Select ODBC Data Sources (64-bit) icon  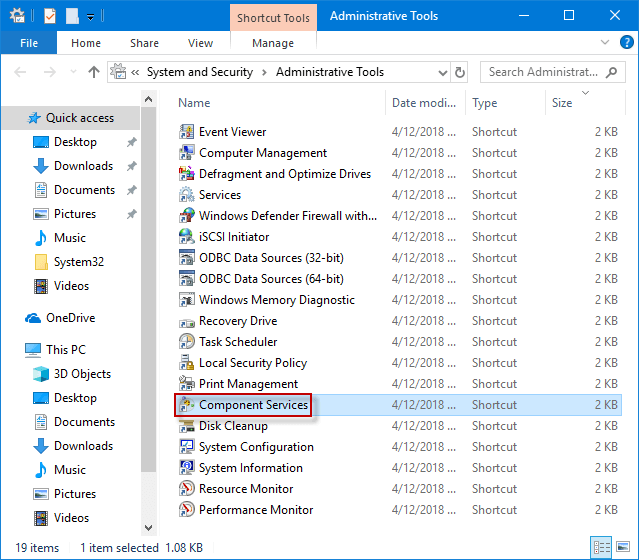click(x=187, y=279)
